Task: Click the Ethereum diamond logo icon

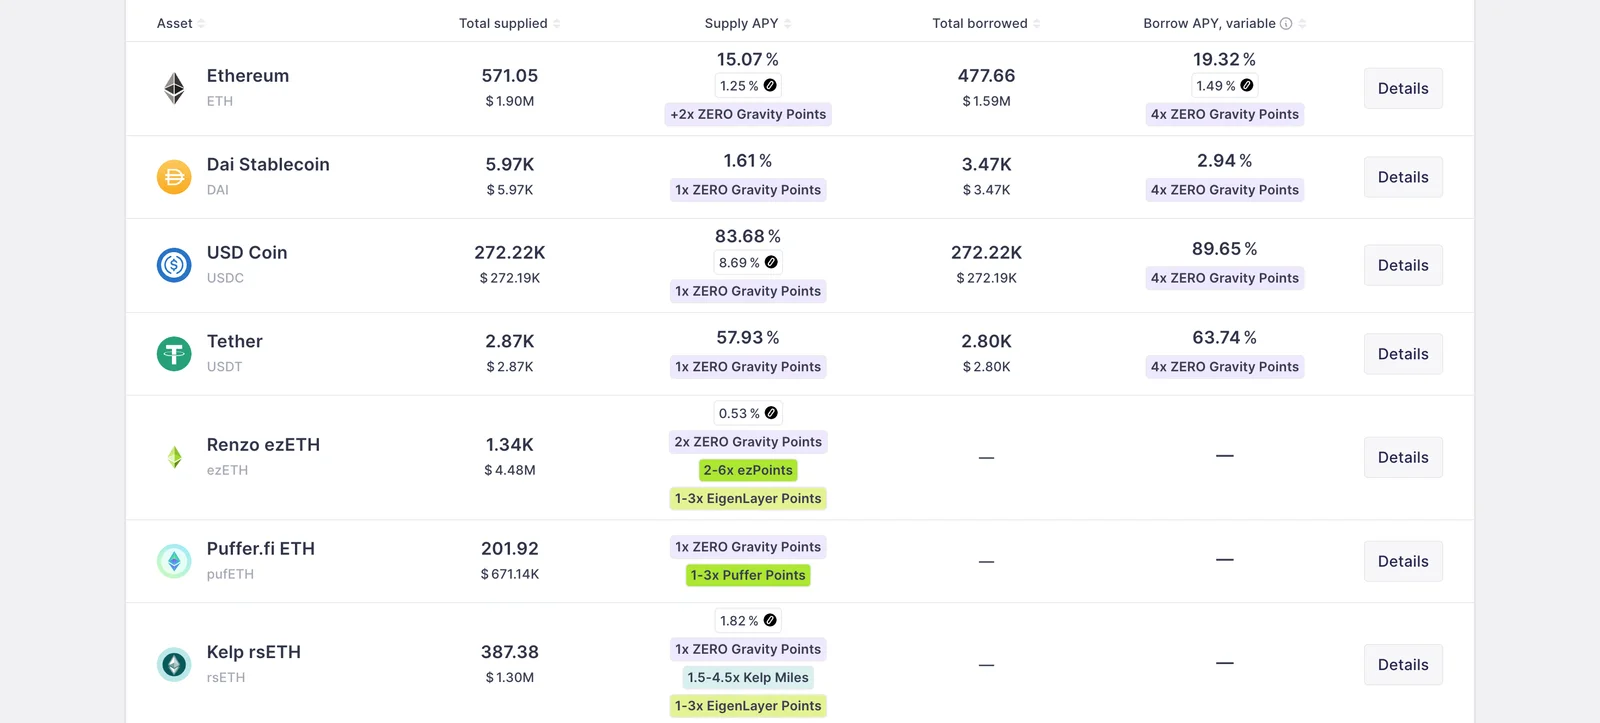Action: click(174, 88)
